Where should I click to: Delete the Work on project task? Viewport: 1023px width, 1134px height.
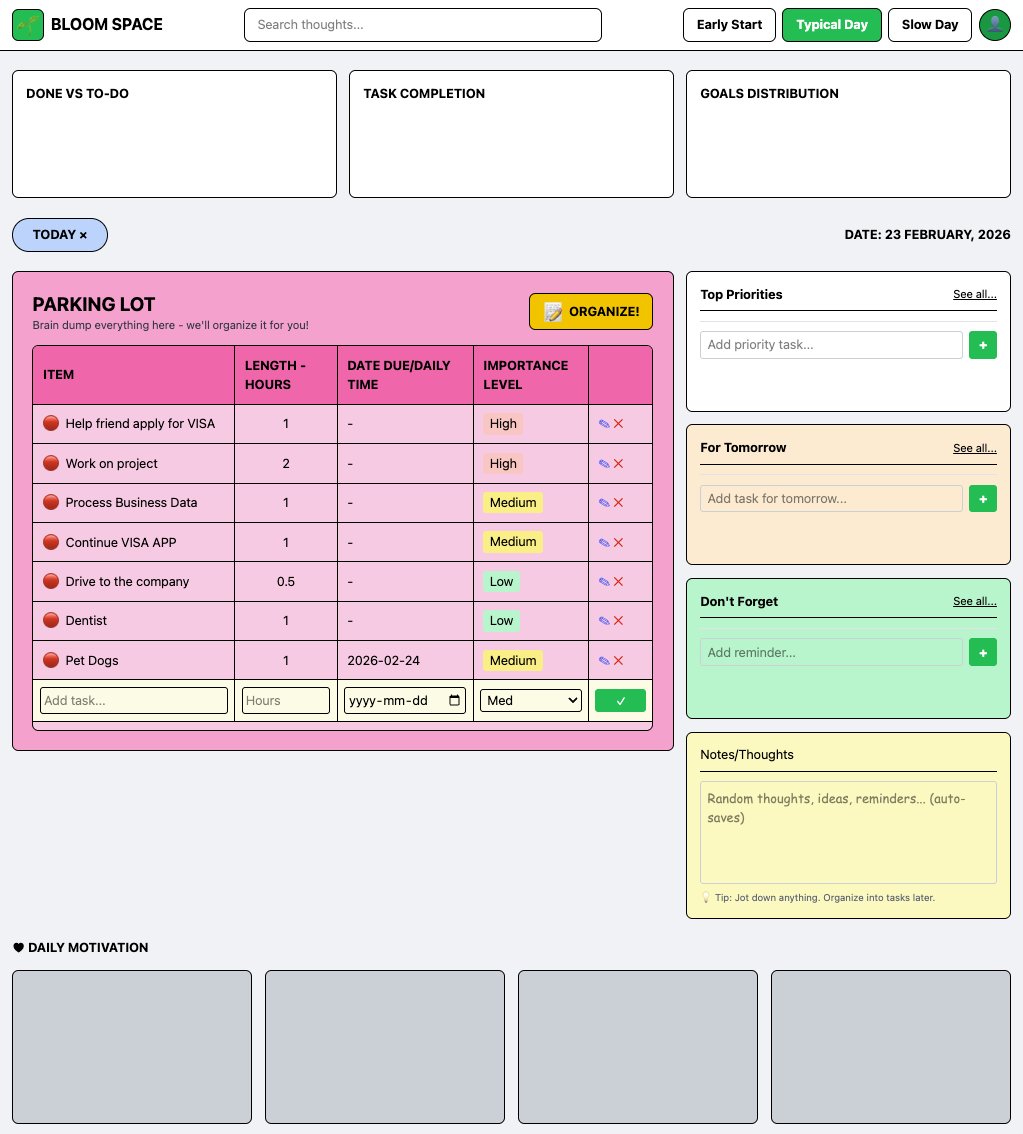point(618,464)
